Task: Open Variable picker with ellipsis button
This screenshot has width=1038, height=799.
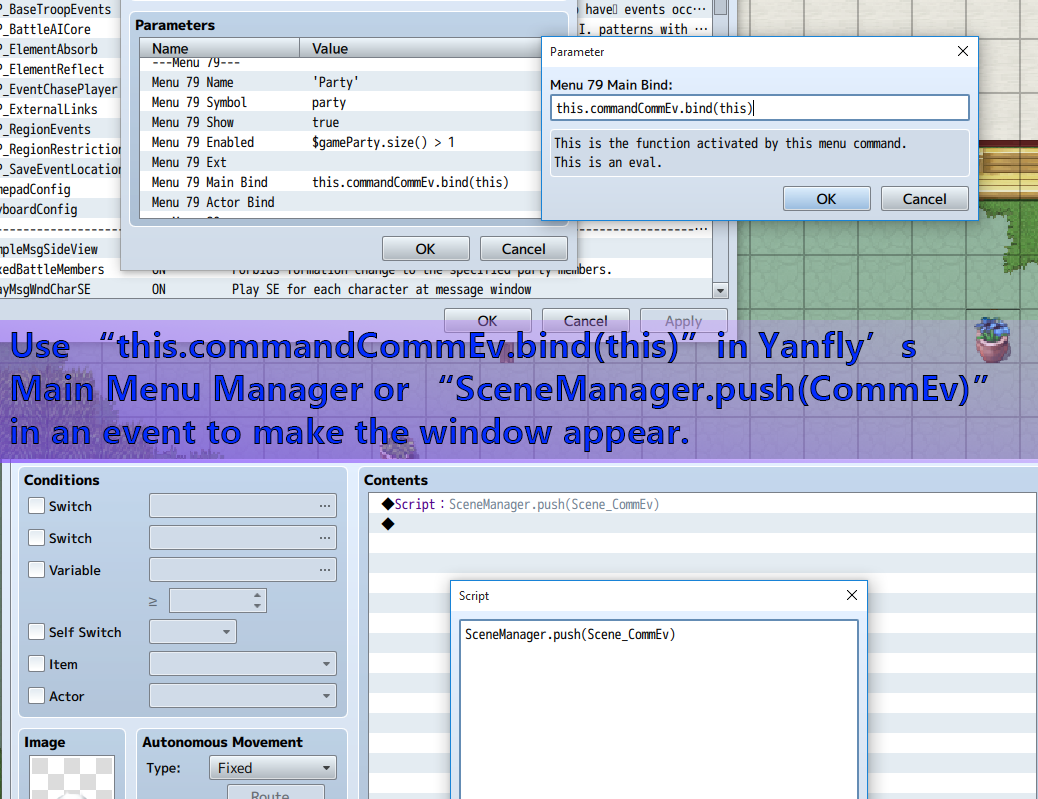Action: click(325, 570)
